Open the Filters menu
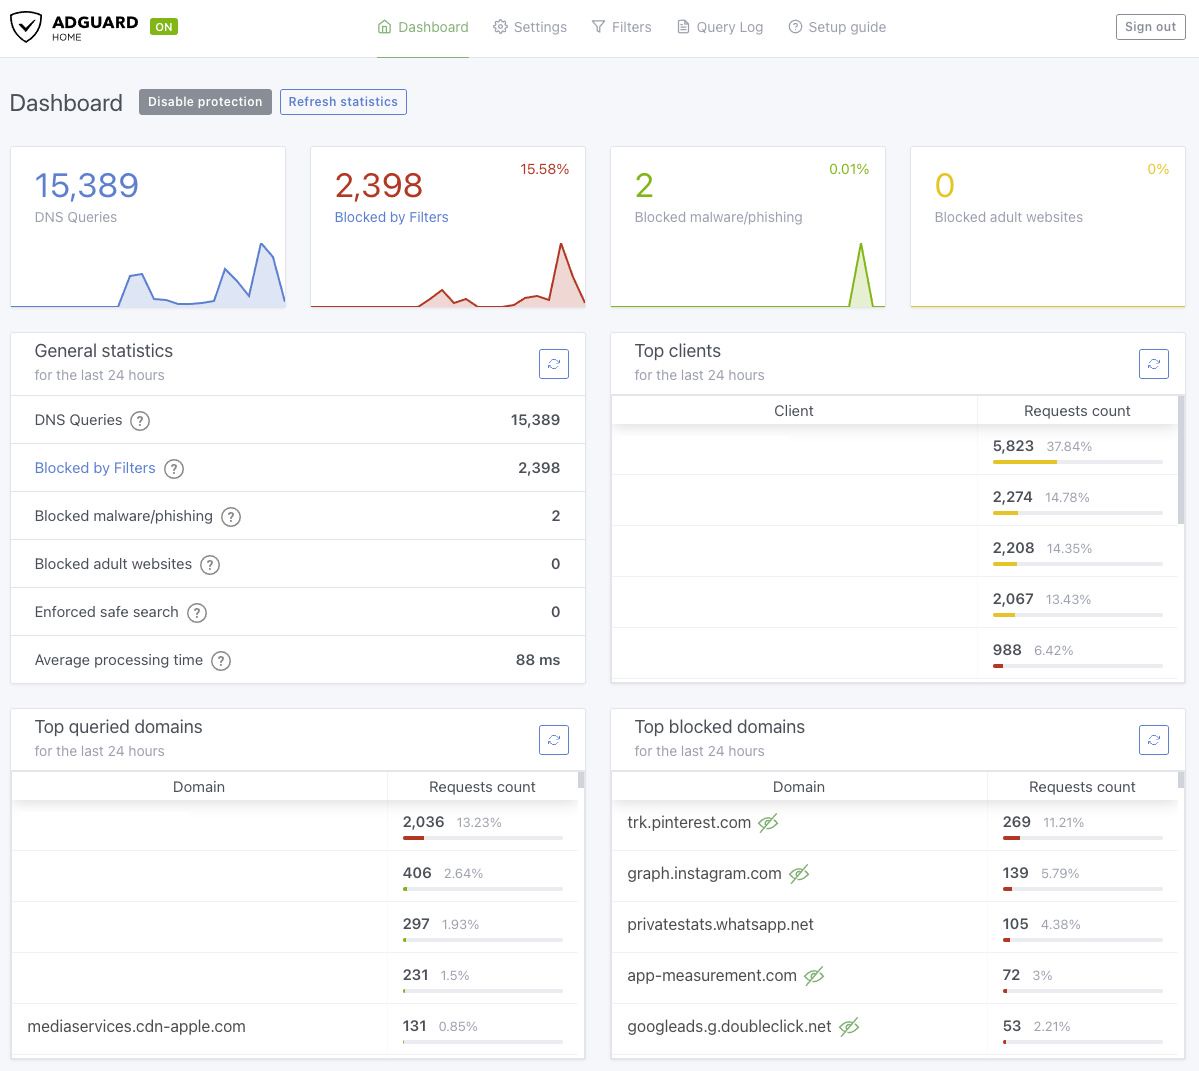The width and height of the screenshot is (1199, 1071). coord(622,27)
